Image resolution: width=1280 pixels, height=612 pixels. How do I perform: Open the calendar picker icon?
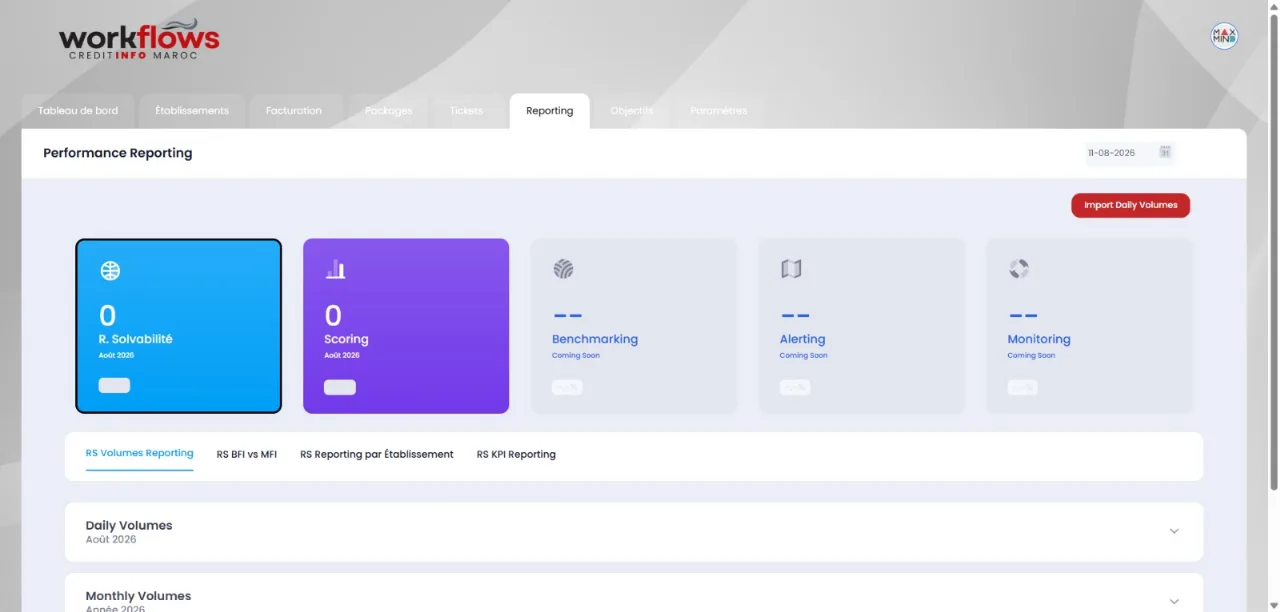[1165, 152]
